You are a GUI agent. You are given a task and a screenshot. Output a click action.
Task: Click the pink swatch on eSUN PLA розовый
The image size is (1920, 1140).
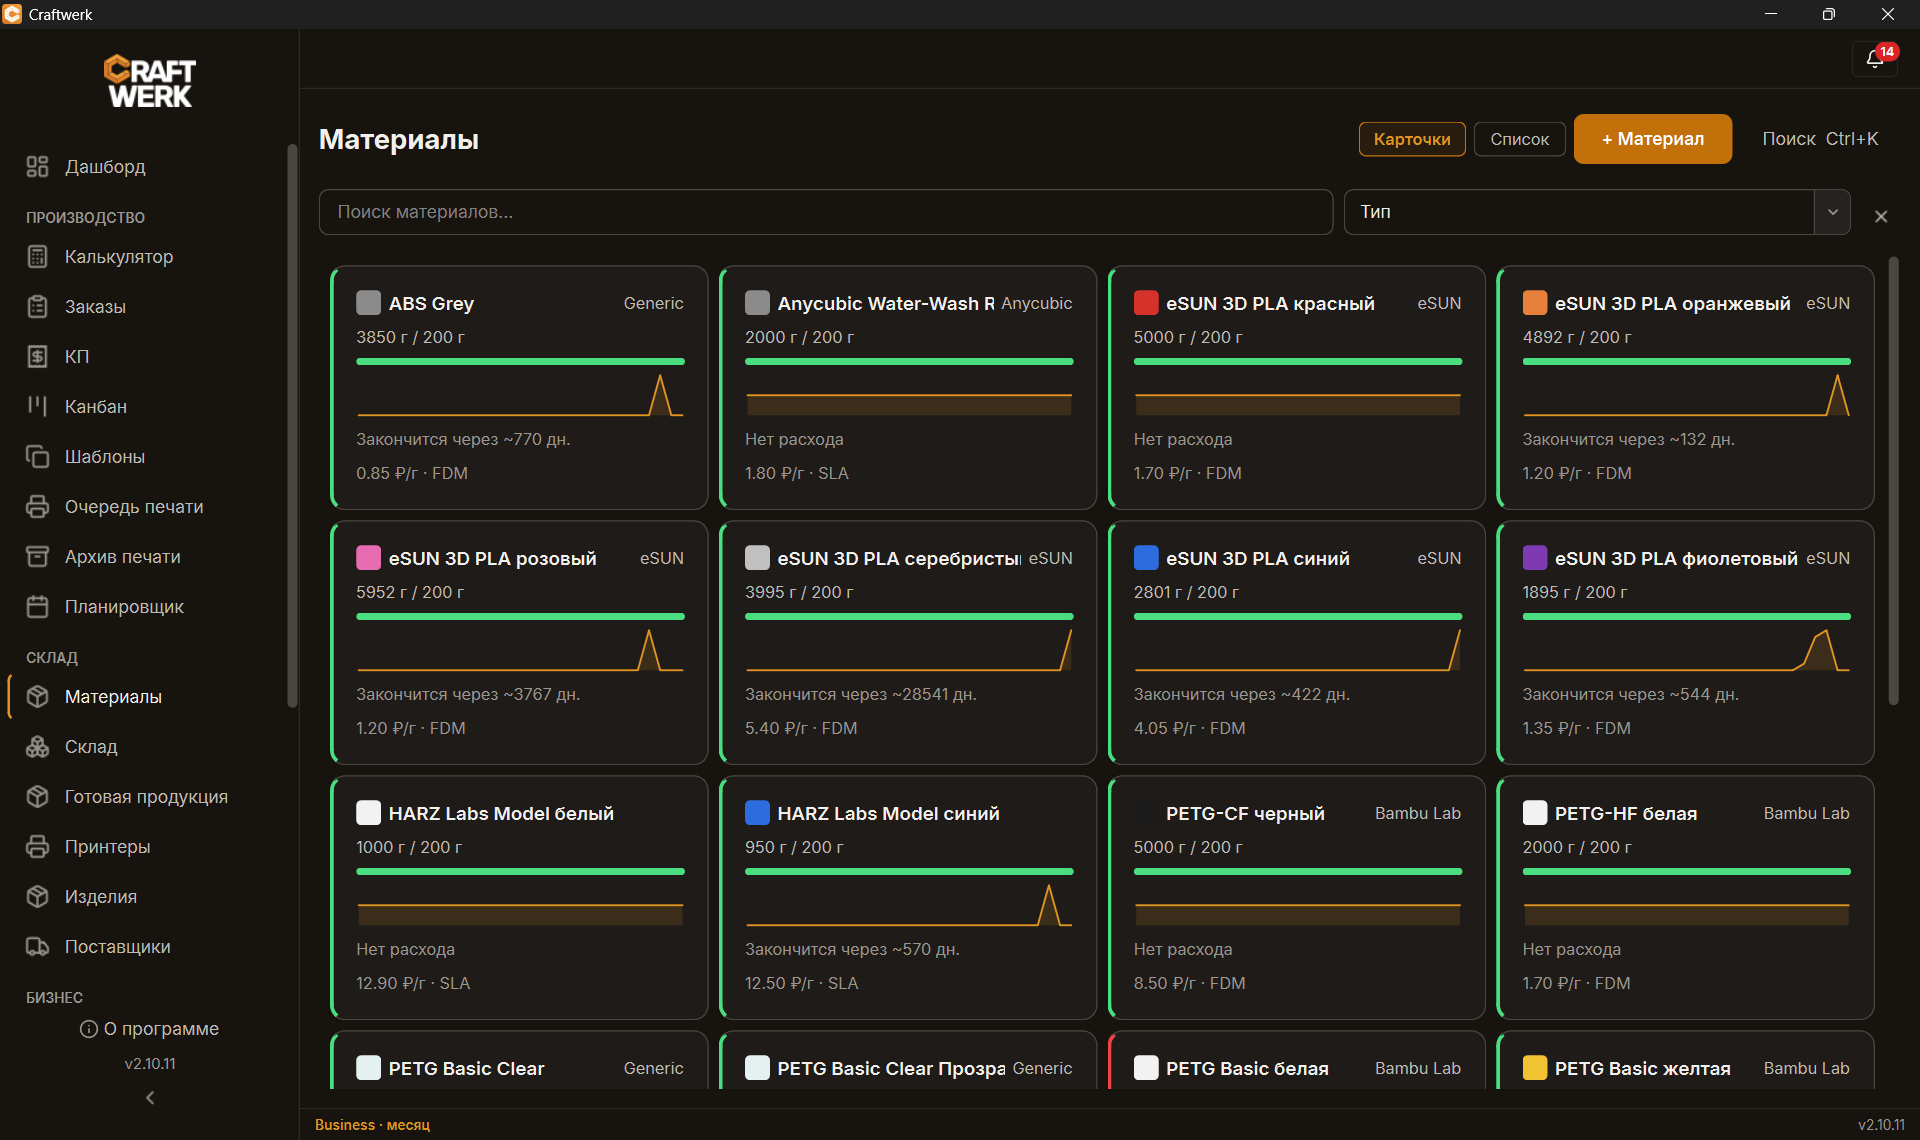(x=368, y=558)
